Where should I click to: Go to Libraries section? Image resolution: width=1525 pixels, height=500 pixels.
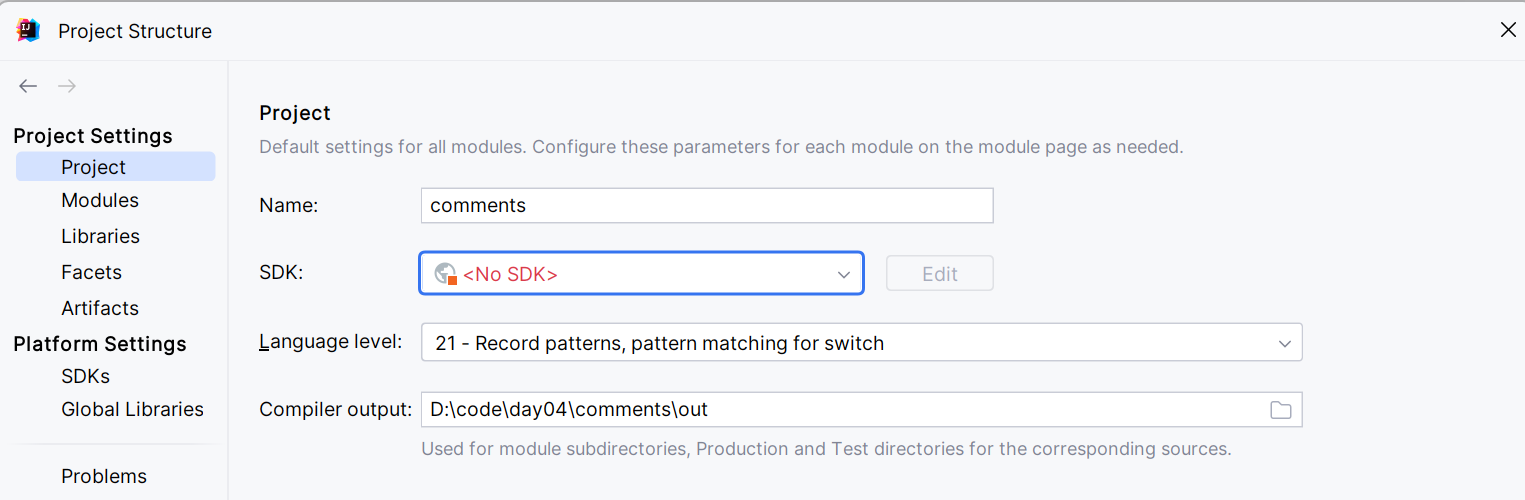click(x=100, y=236)
